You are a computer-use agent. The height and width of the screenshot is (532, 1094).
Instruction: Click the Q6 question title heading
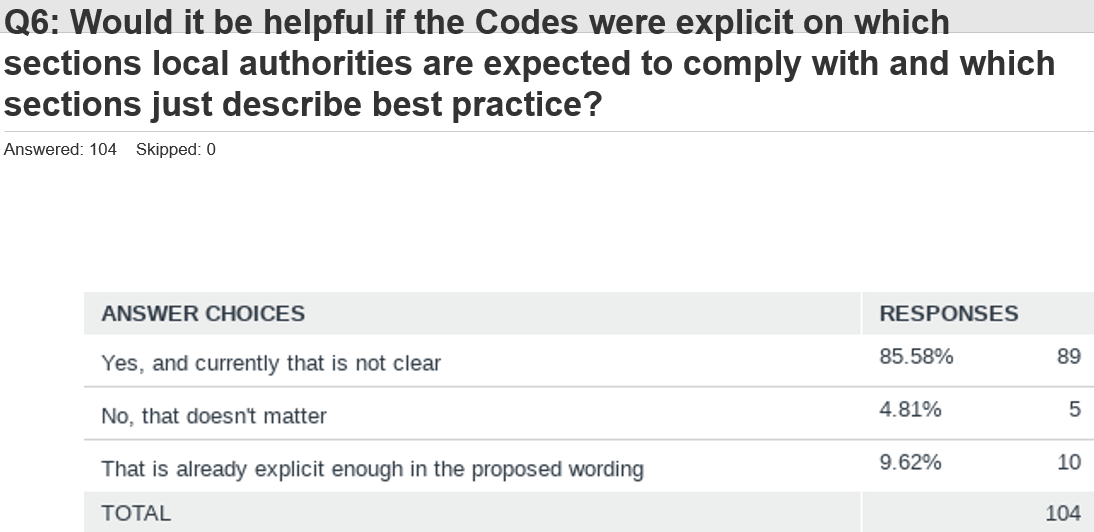click(529, 63)
